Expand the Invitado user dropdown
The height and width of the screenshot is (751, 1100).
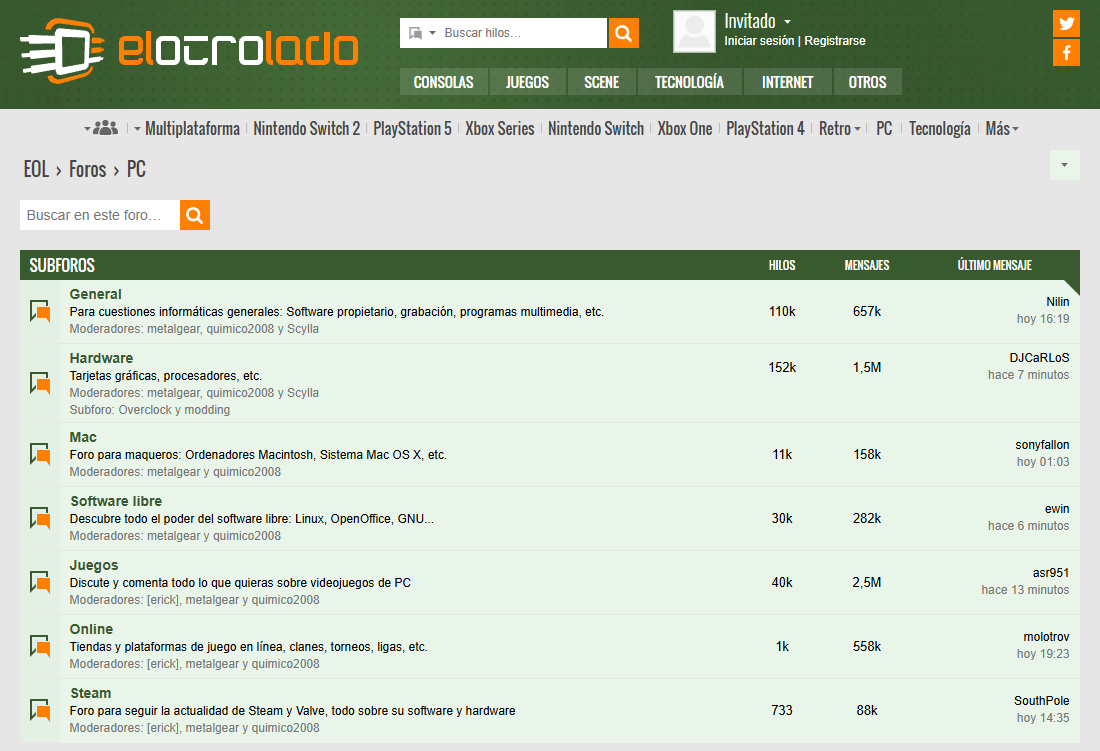788,22
